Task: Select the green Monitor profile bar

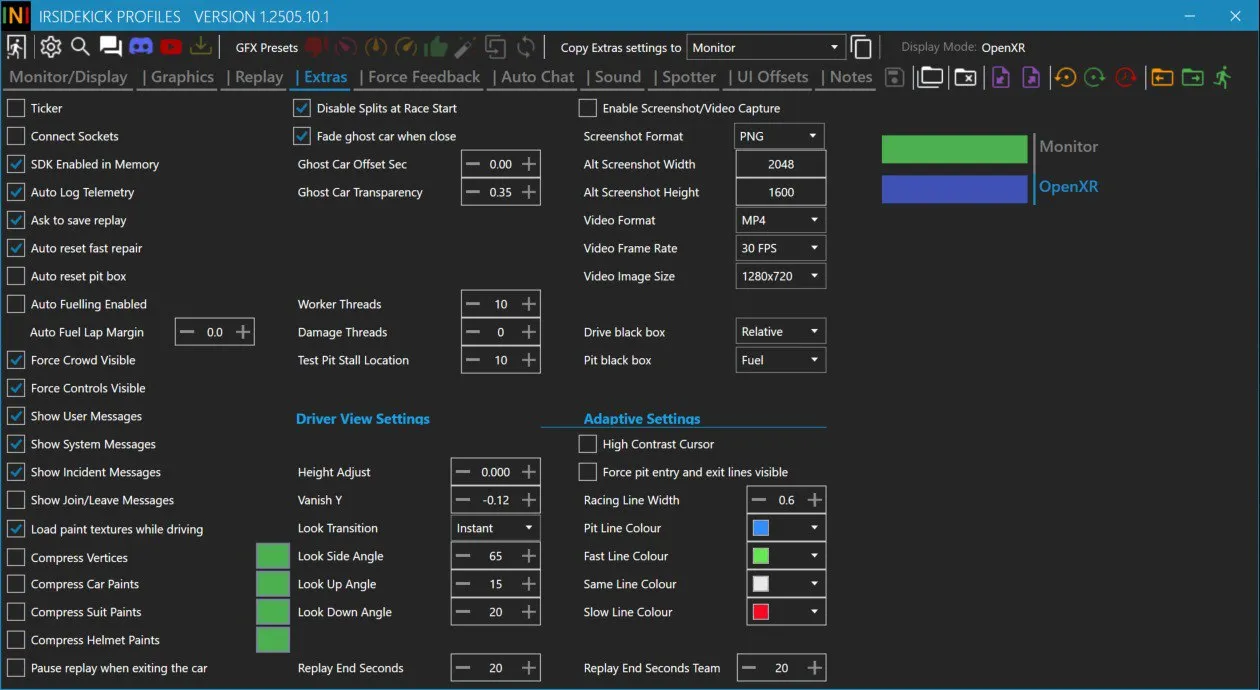Action: click(954, 149)
